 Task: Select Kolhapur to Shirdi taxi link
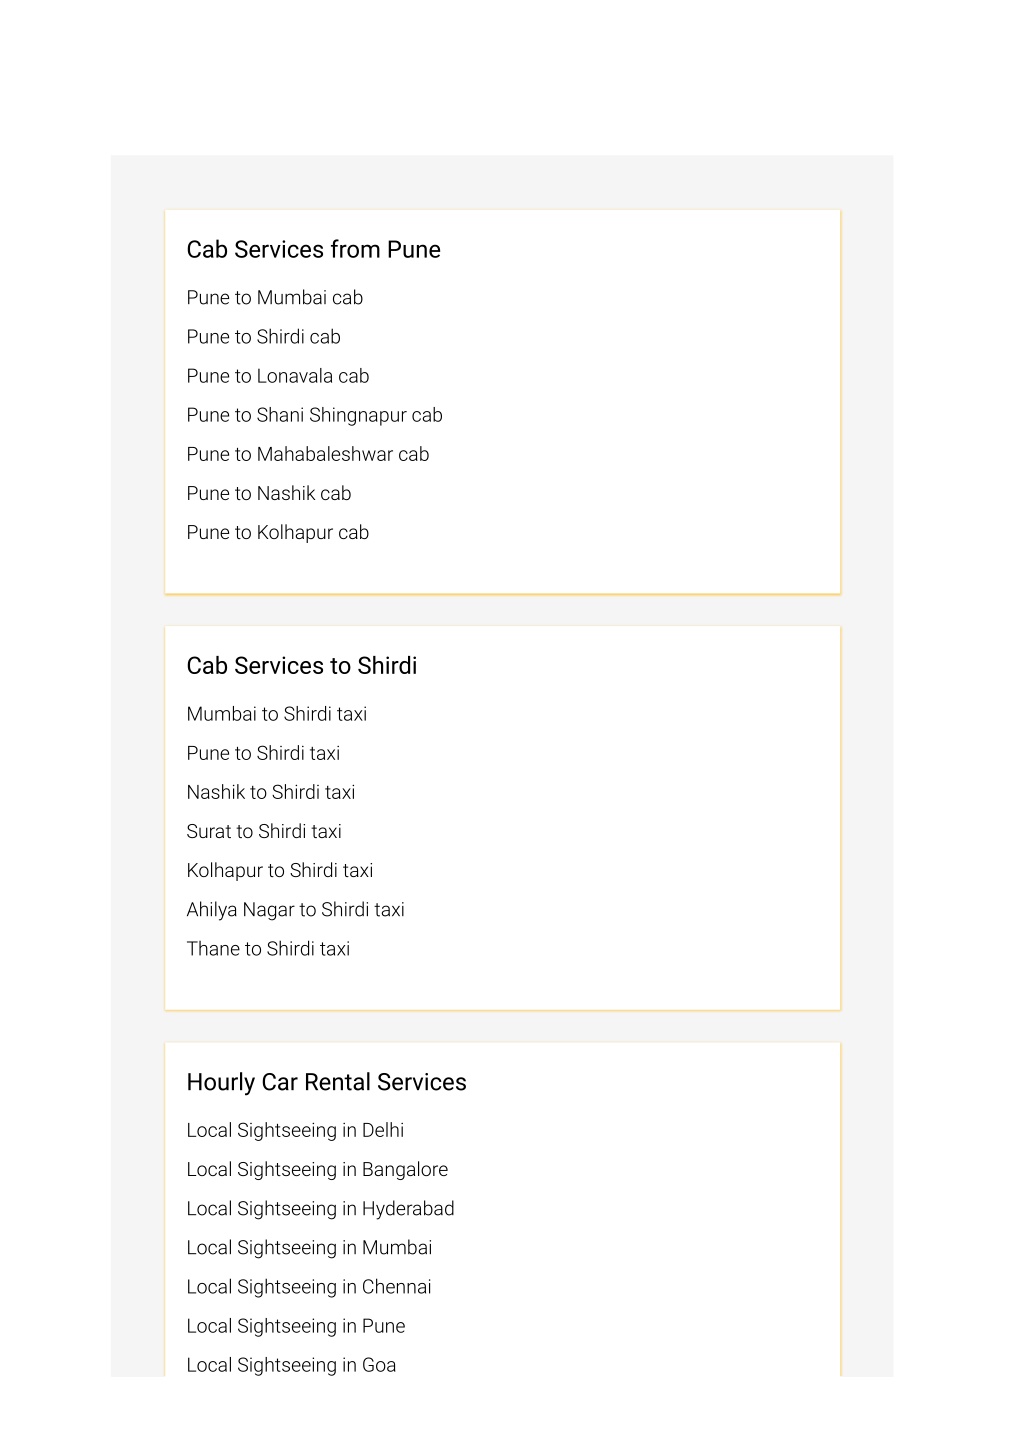click(279, 870)
